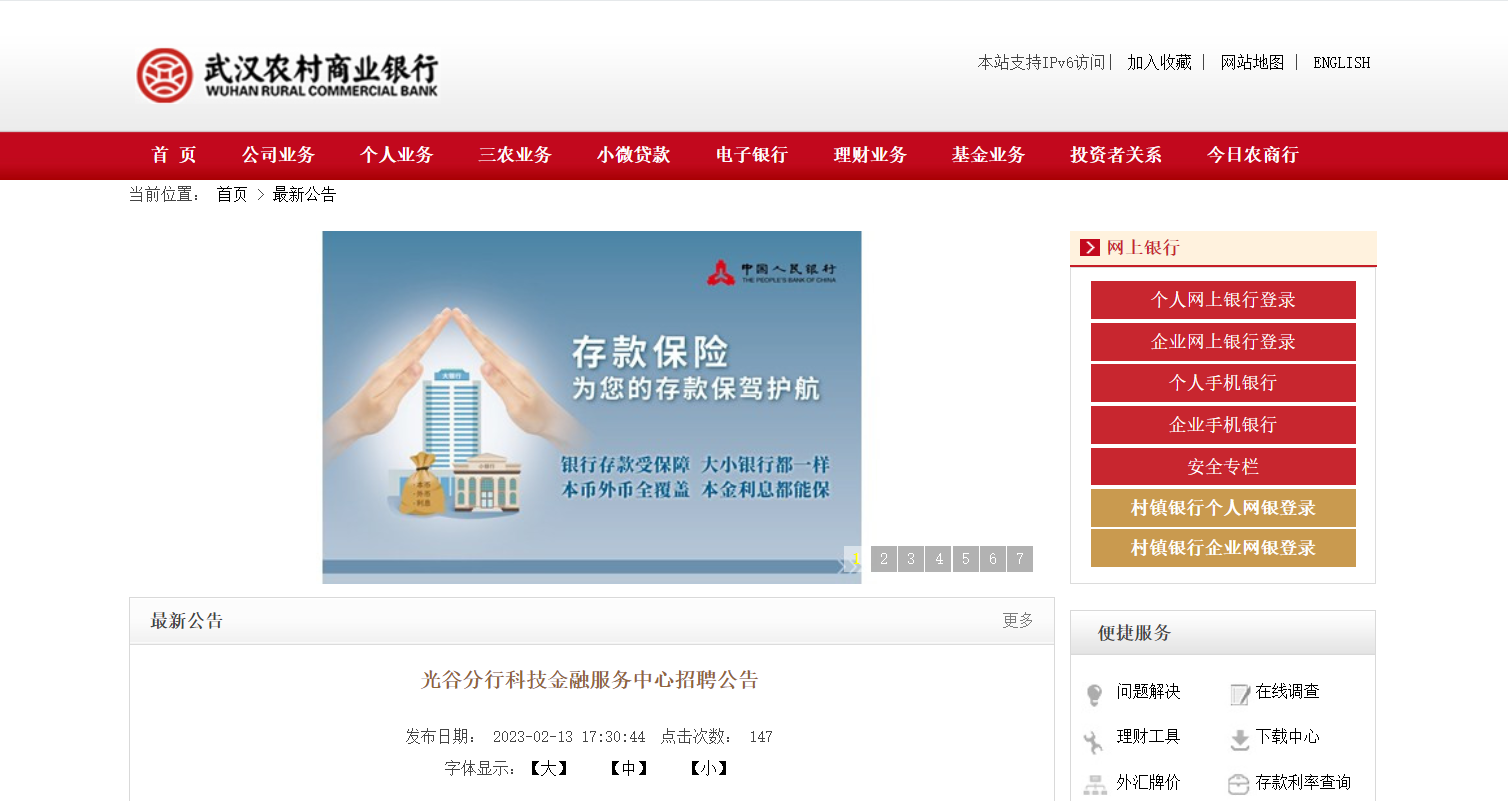This screenshot has width=1508, height=801.
Task: Open the 问题解决 lightbulb icon
Action: coord(1094,693)
